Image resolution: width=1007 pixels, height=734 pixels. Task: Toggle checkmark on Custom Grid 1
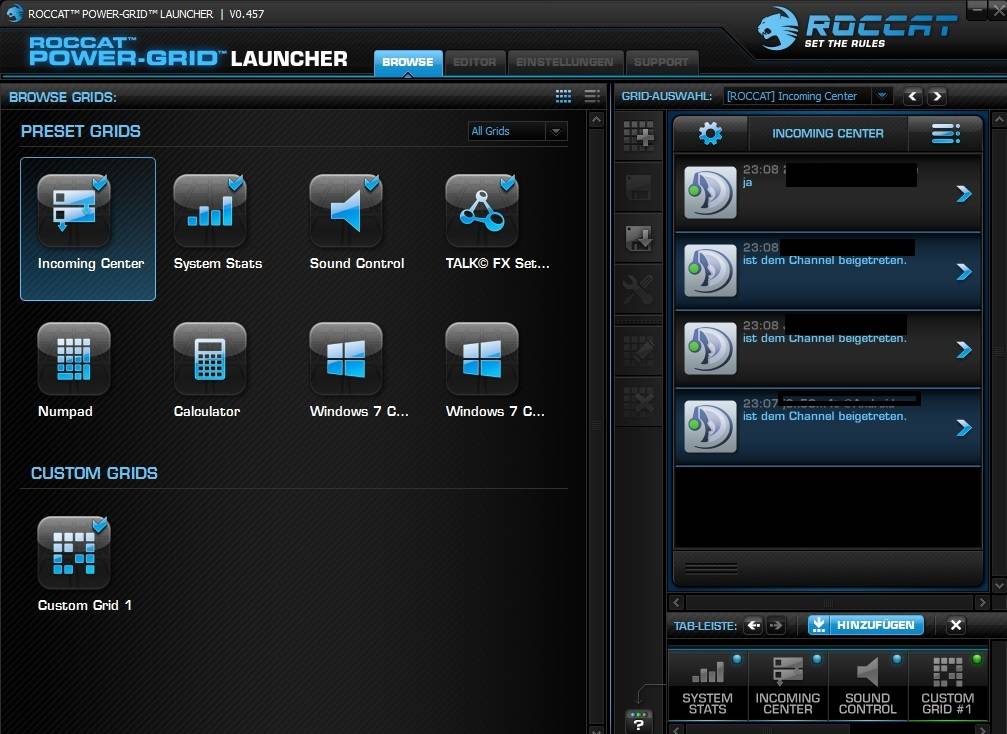[x=100, y=525]
